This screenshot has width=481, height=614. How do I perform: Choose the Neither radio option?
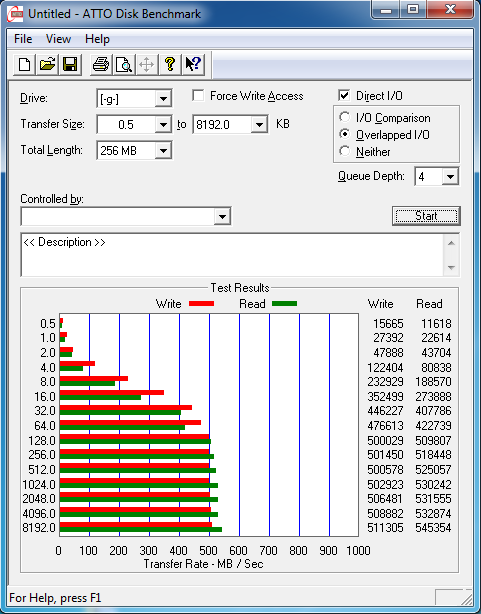click(345, 151)
